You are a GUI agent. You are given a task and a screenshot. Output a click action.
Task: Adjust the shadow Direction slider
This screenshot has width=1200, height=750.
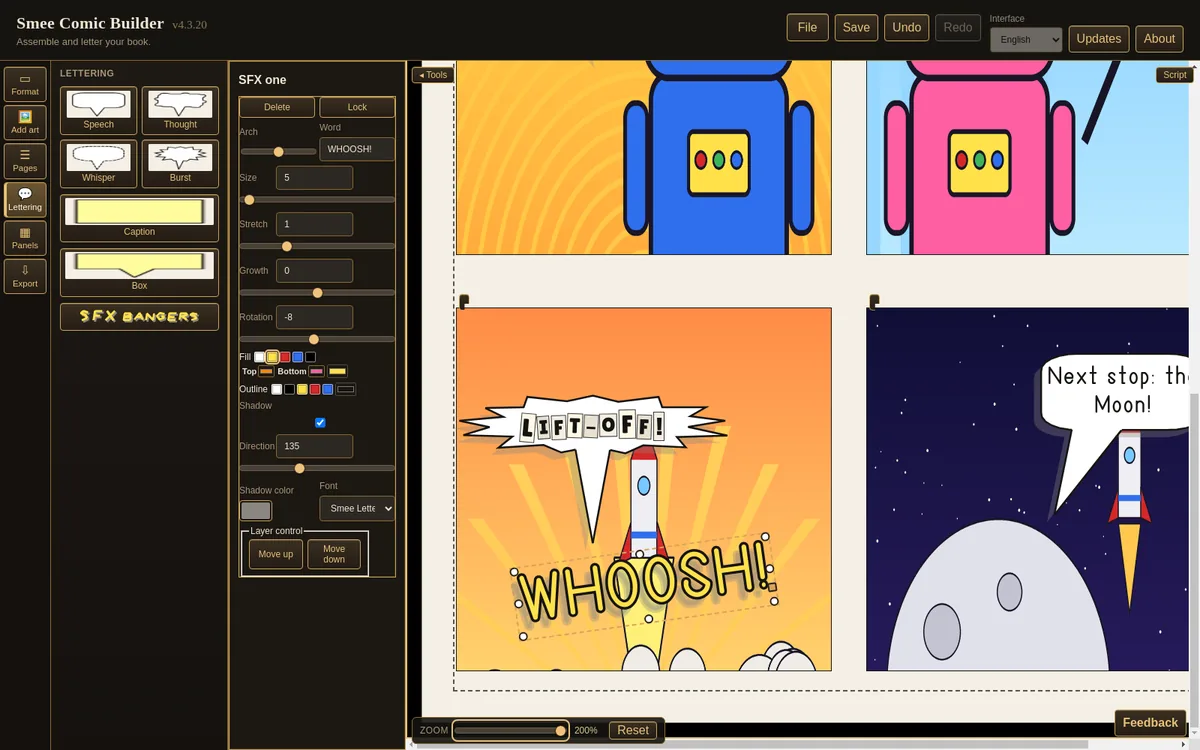click(317, 468)
